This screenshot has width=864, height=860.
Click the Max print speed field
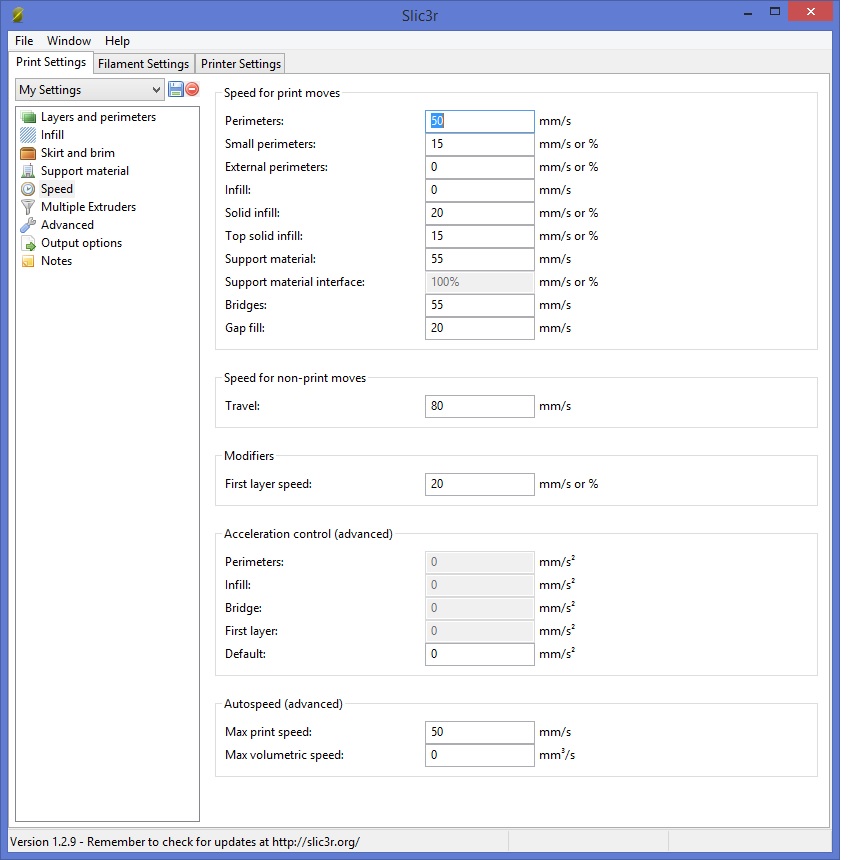(x=479, y=732)
